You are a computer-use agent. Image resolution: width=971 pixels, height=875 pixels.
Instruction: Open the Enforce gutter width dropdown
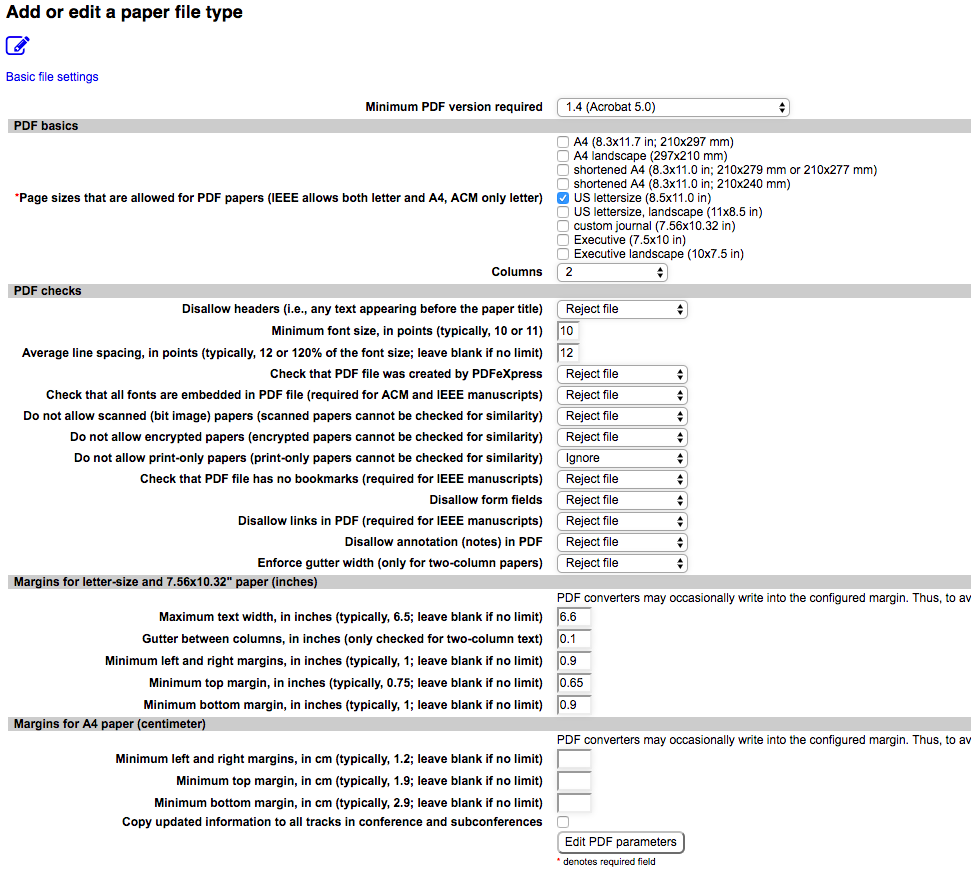coord(622,563)
